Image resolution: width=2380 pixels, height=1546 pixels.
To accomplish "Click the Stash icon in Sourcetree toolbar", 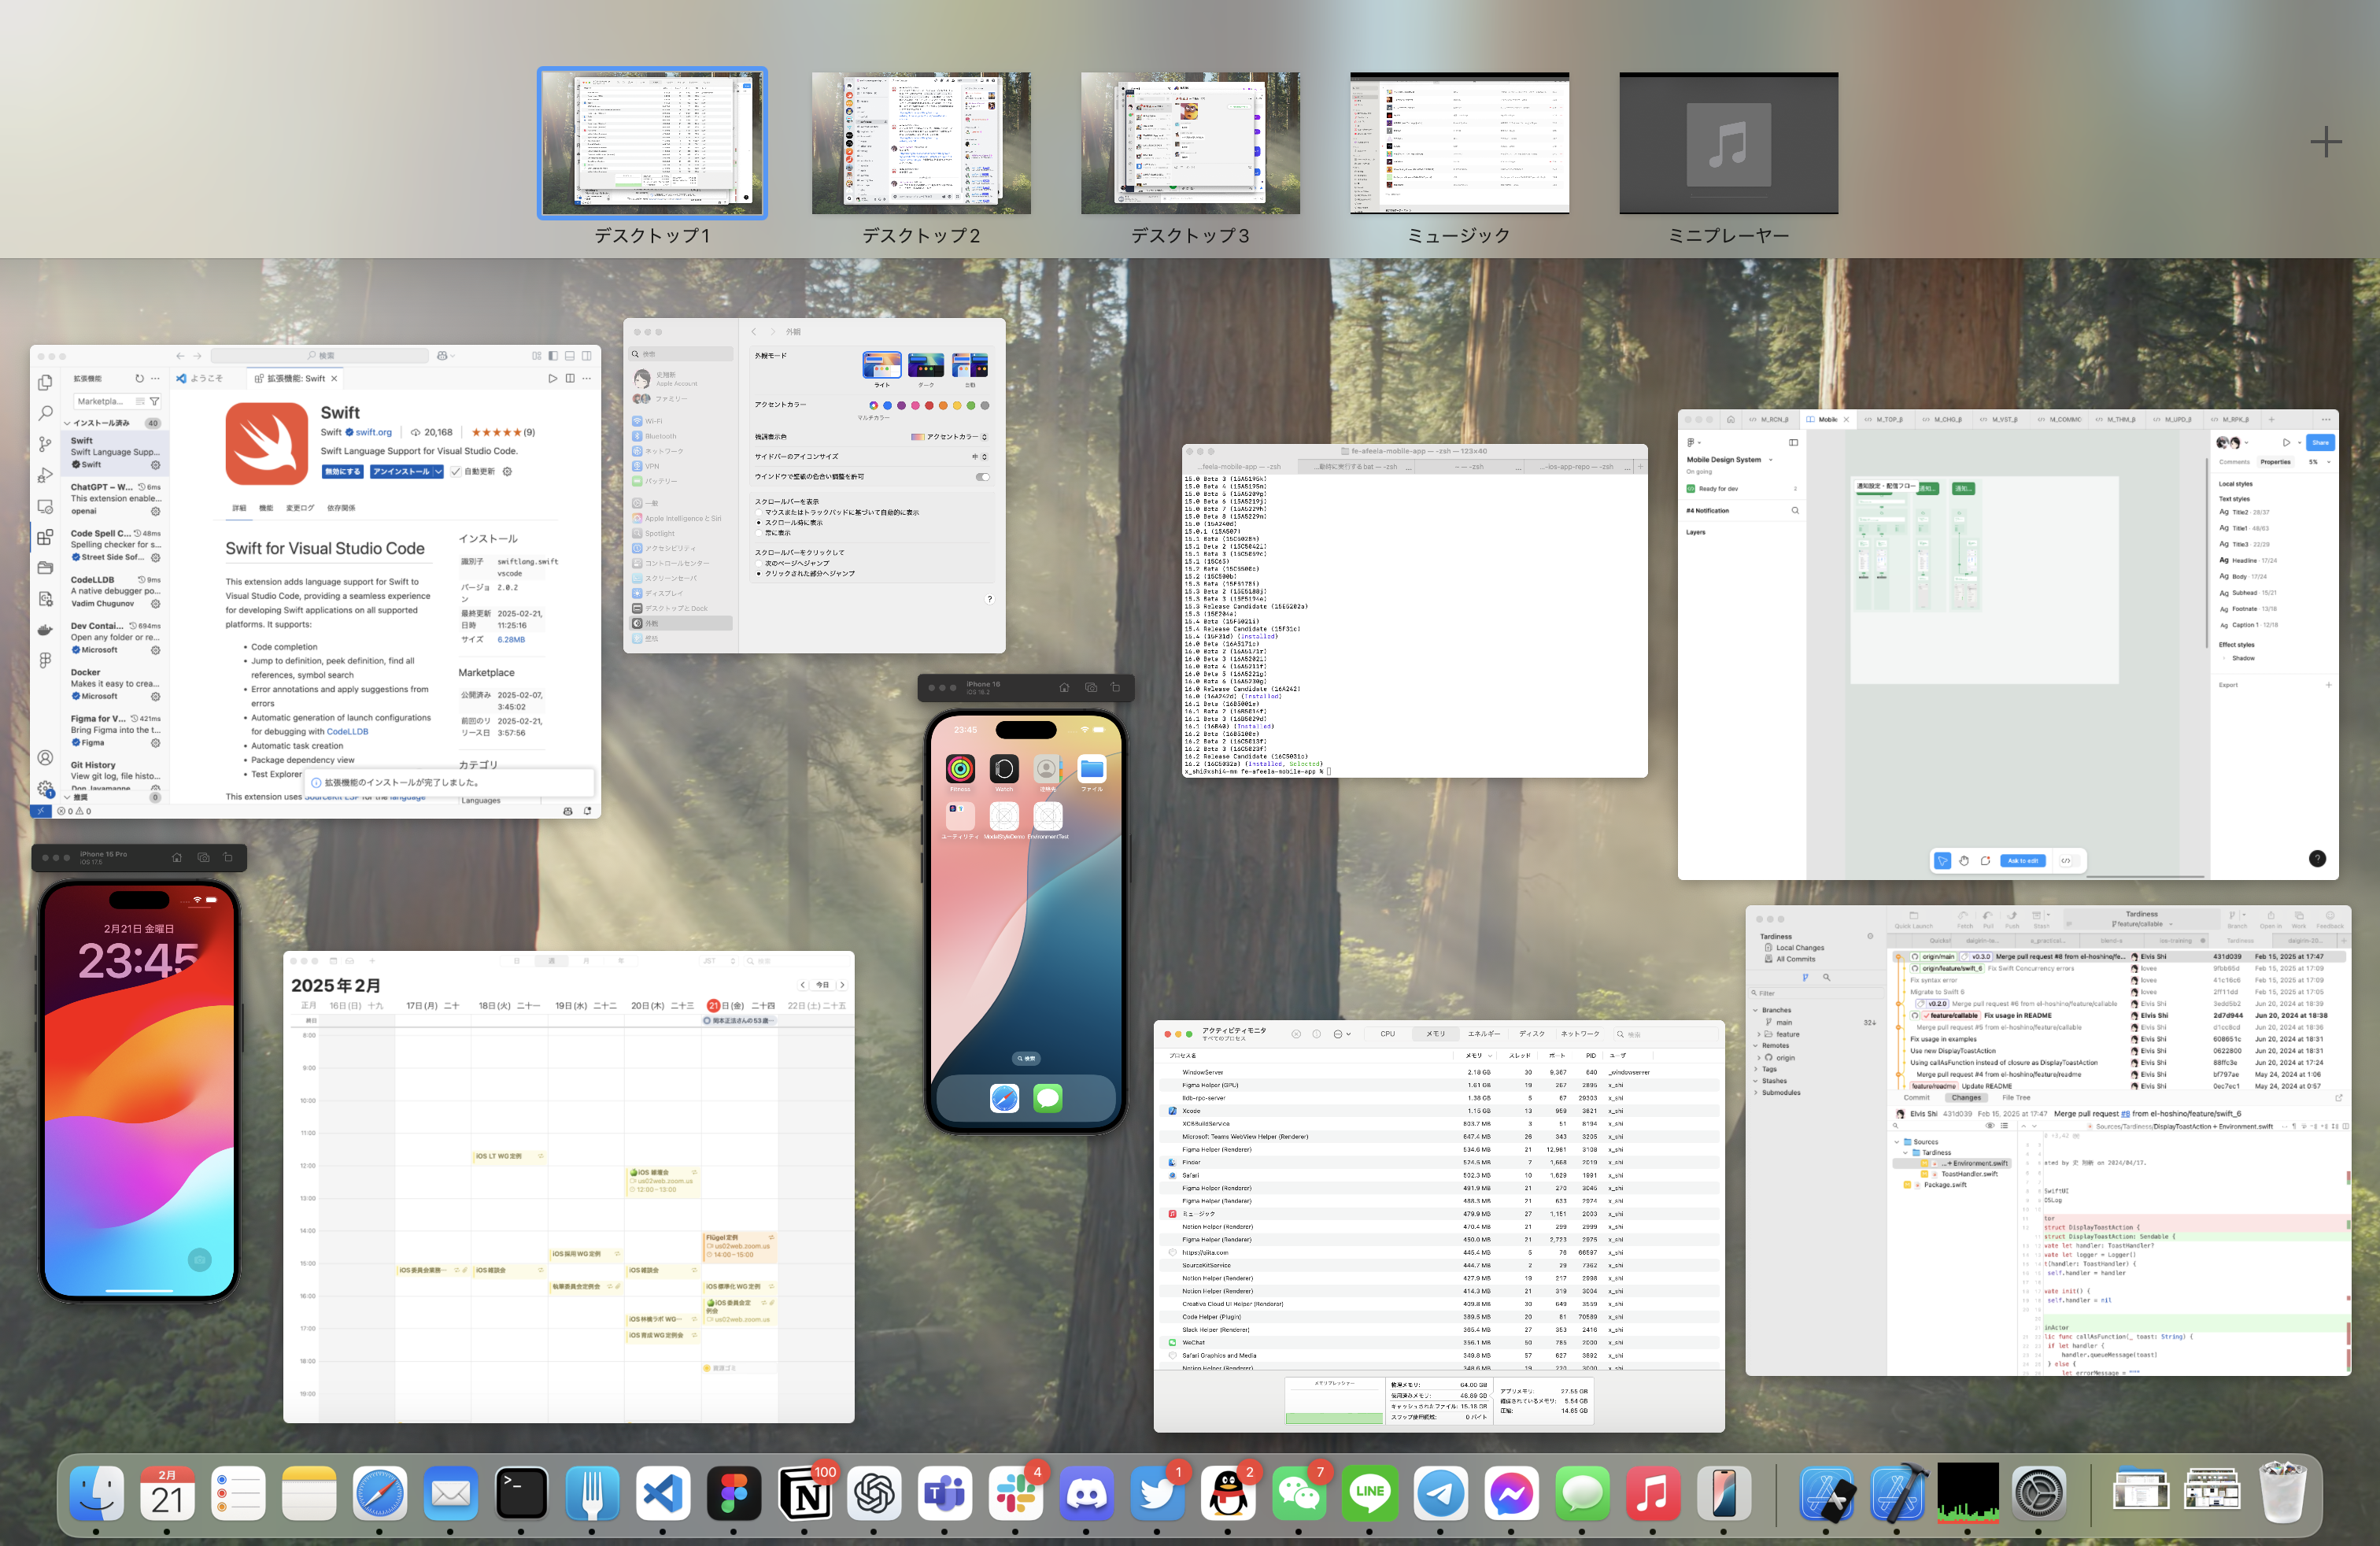I will click(x=2038, y=917).
